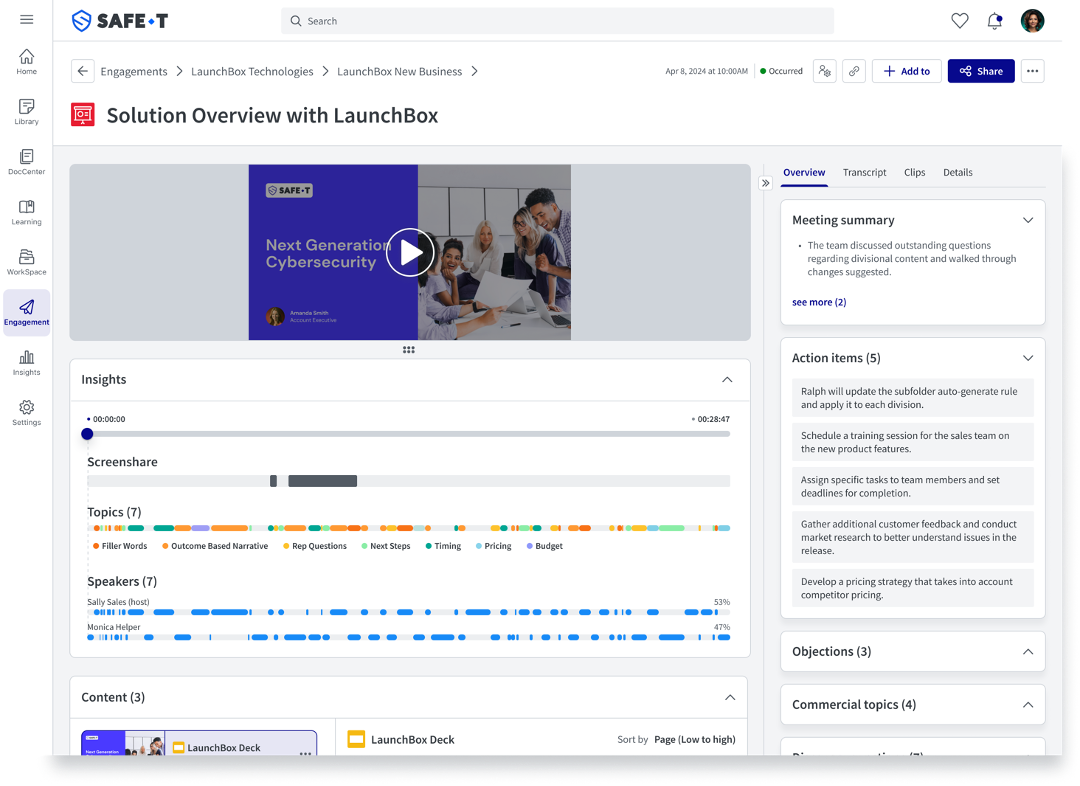Open LaunchBox Technologies breadcrumb

[252, 72]
